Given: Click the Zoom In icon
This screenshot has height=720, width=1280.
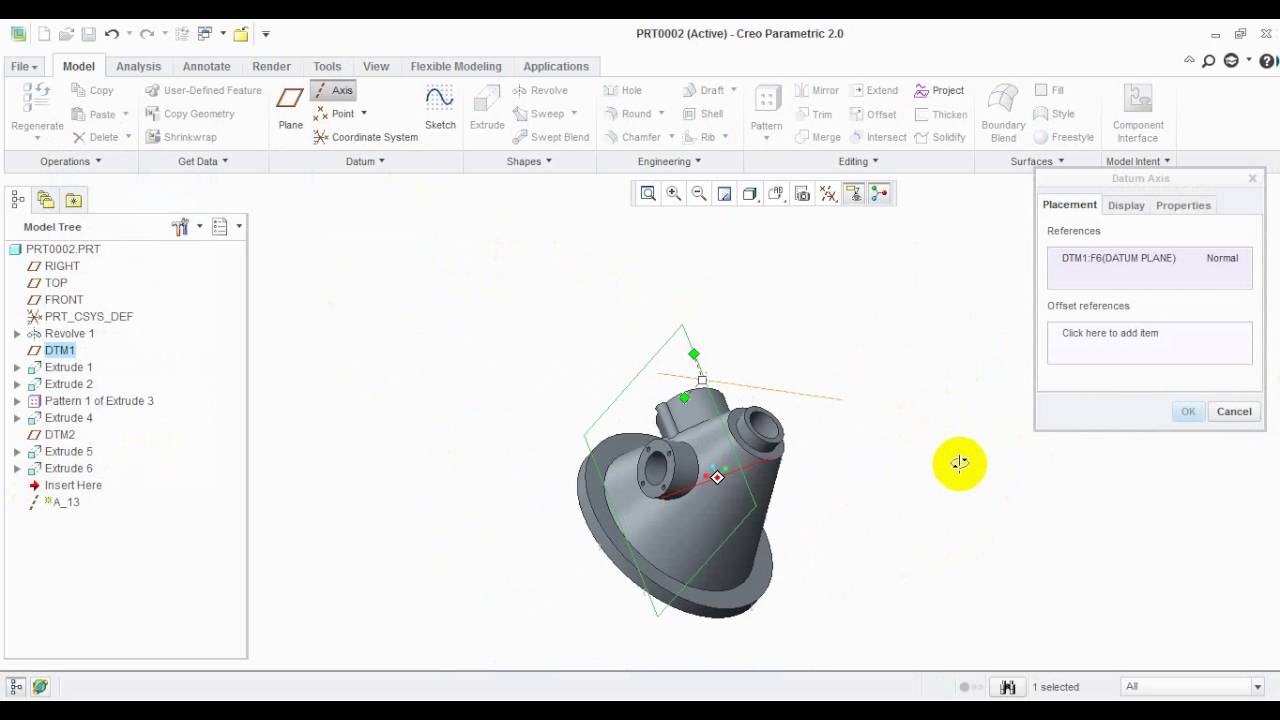Looking at the screenshot, I should 674,194.
